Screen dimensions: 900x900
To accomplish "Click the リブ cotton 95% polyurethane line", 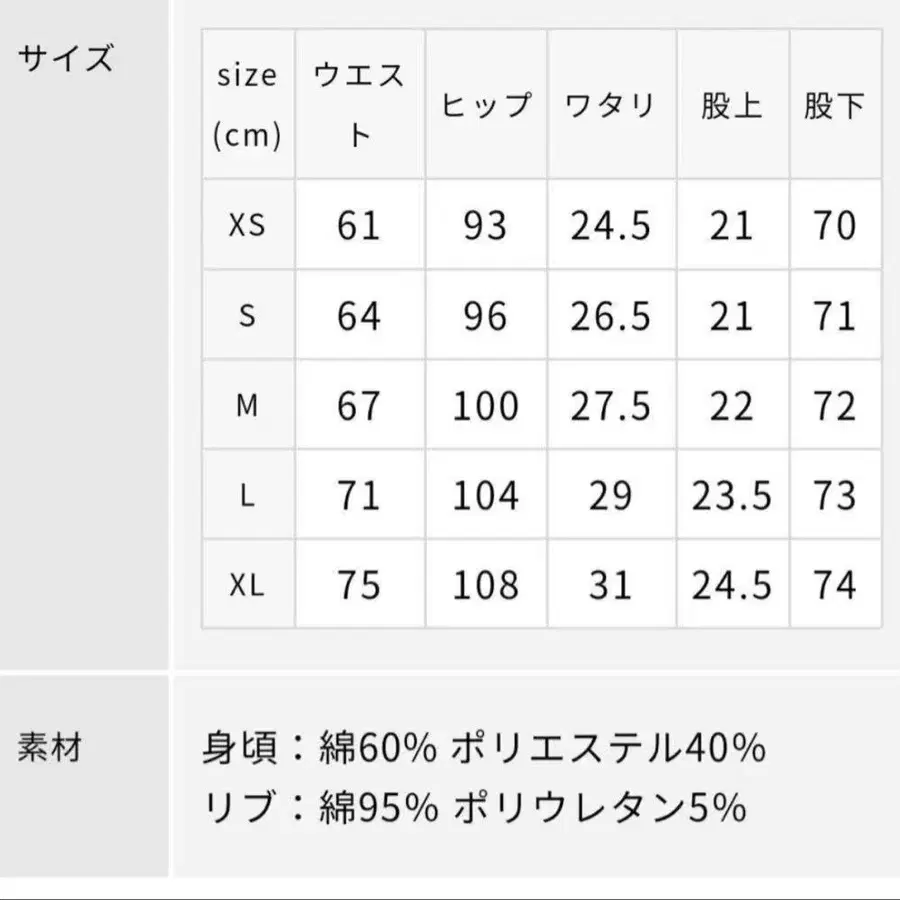I will click(x=475, y=807).
